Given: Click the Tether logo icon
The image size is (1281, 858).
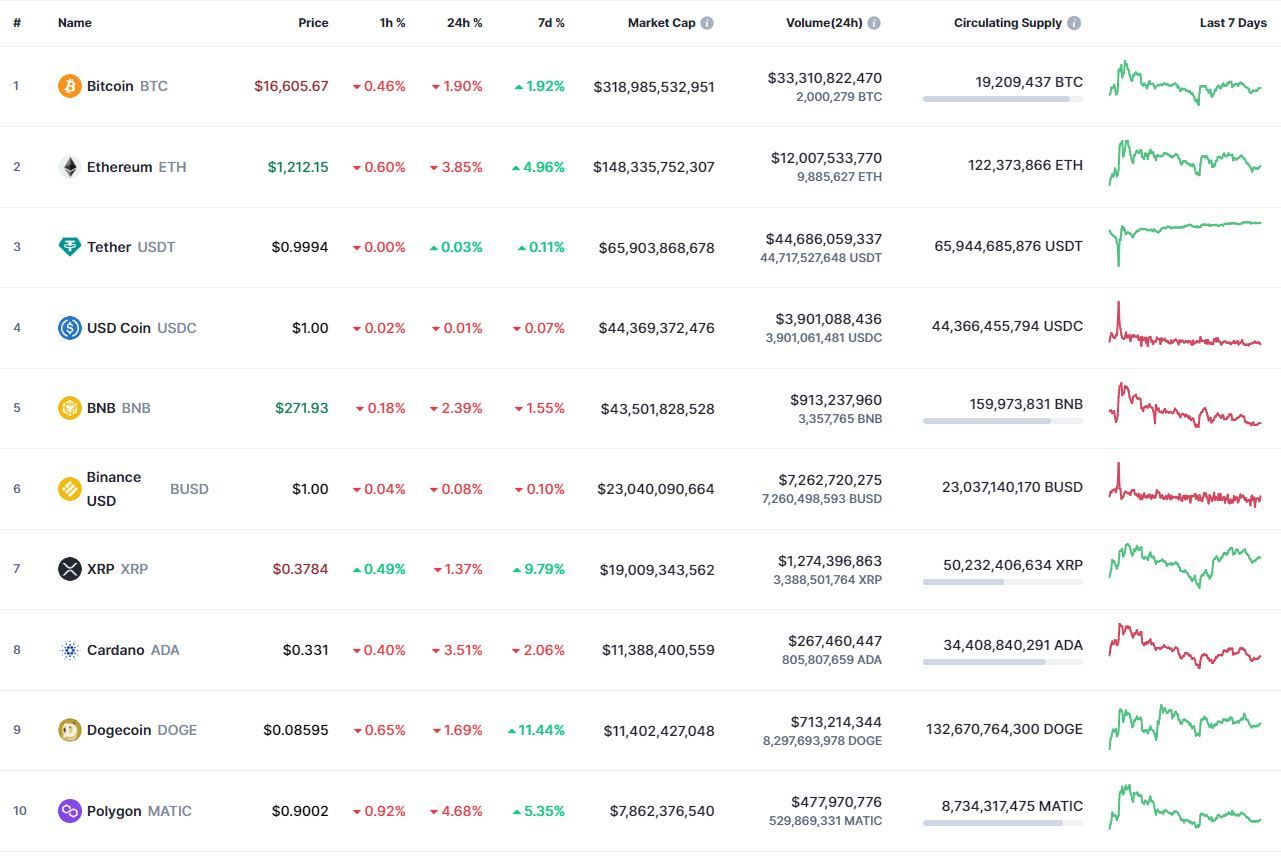Looking at the screenshot, I should (x=69, y=247).
